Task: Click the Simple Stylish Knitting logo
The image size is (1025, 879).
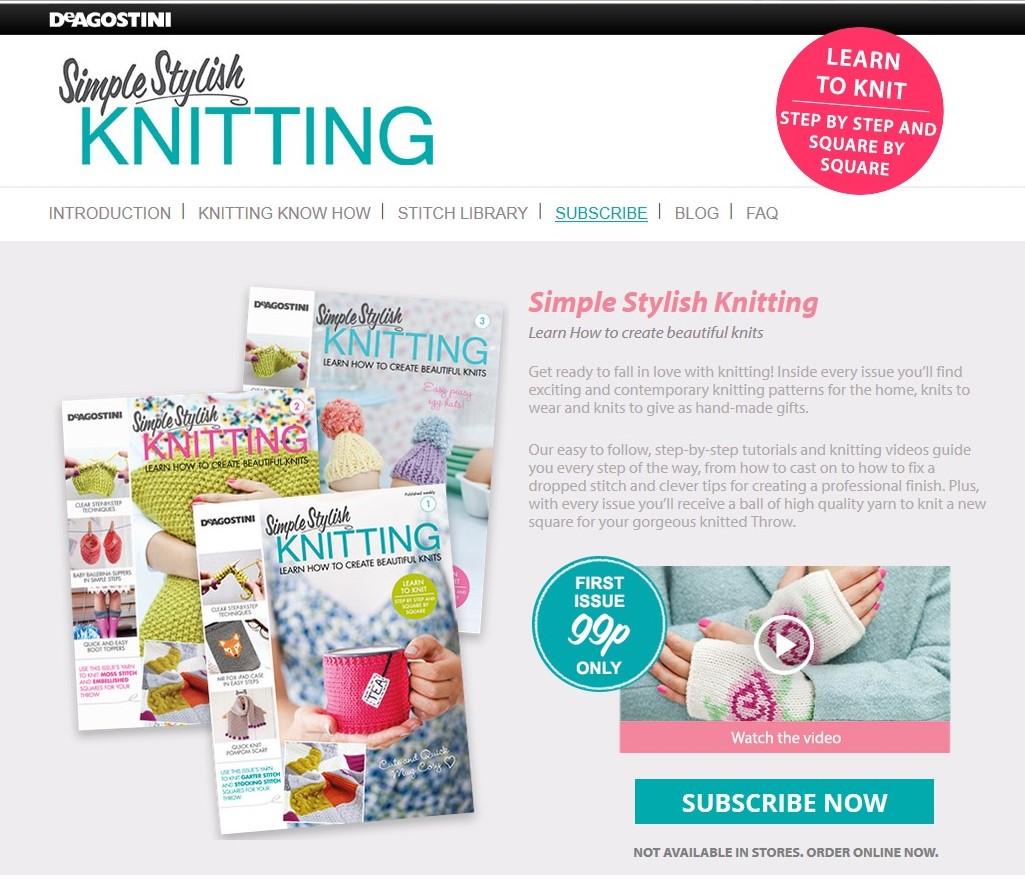Action: pos(246,109)
